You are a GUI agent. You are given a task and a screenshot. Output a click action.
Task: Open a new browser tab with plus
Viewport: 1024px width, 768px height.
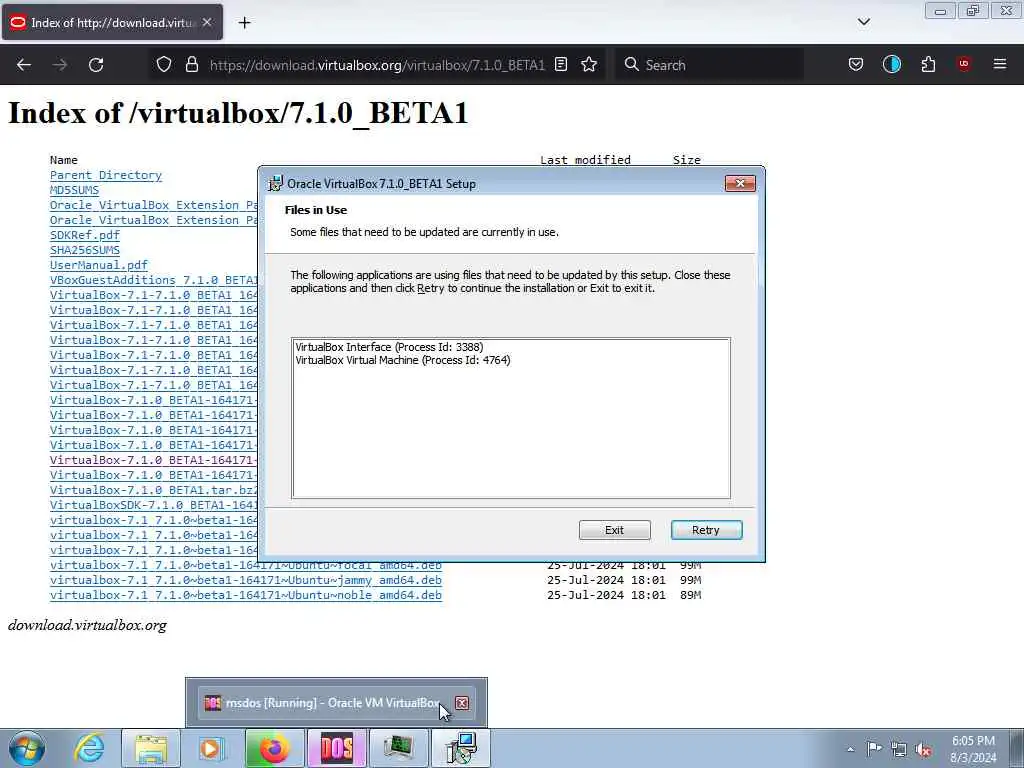(x=244, y=23)
